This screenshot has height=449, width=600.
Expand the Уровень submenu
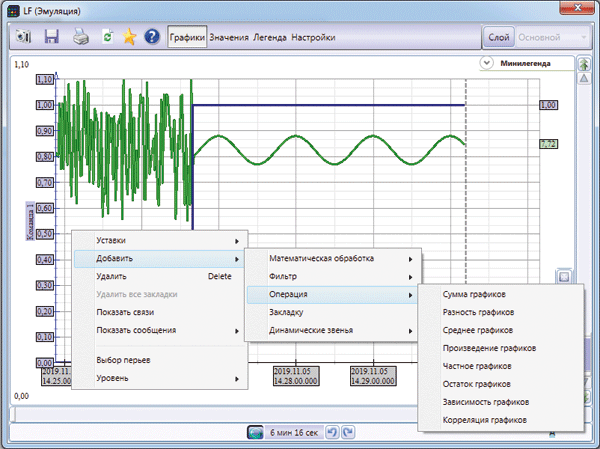pos(160,378)
